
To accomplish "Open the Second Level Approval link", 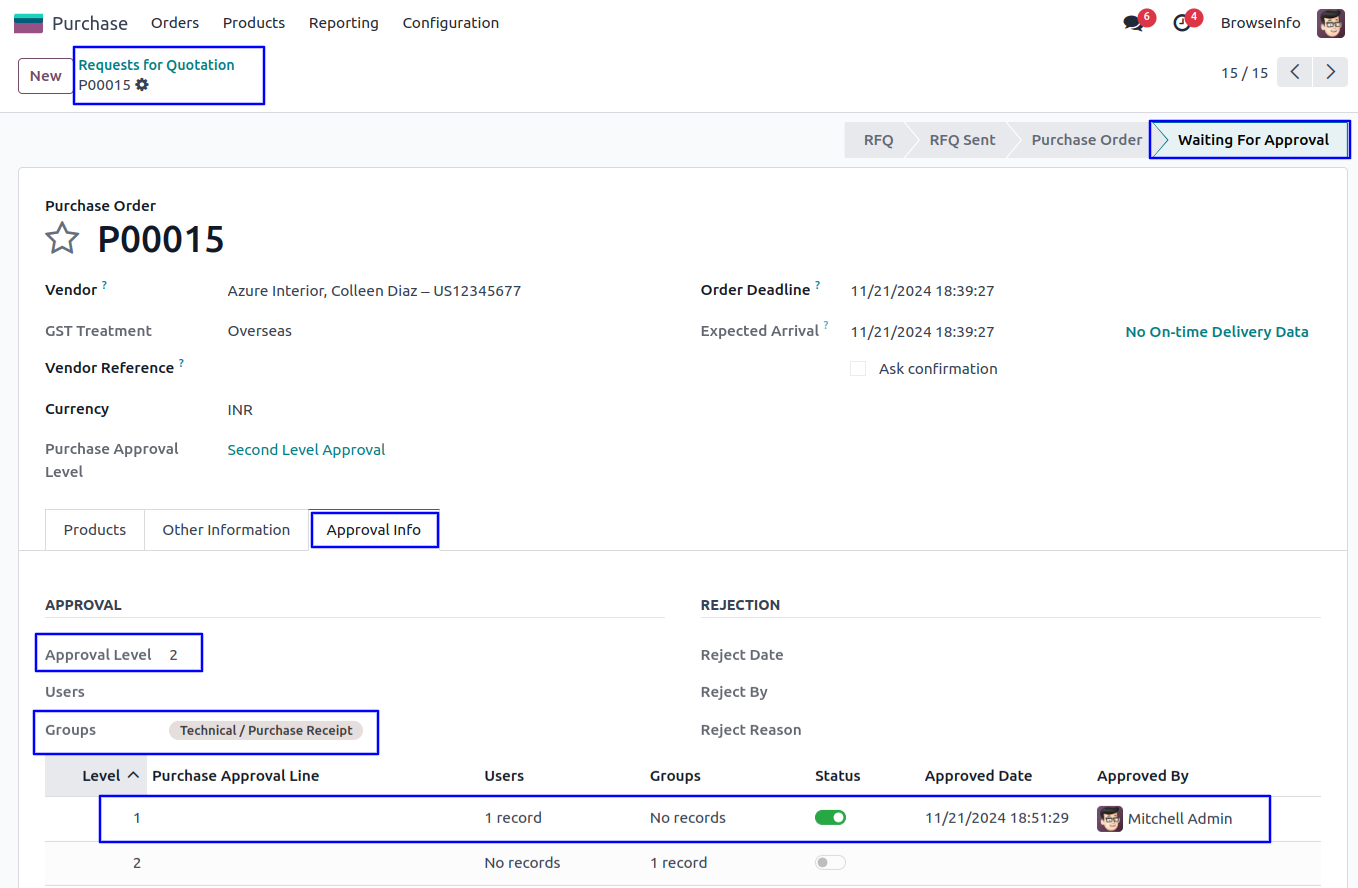I will pos(306,450).
